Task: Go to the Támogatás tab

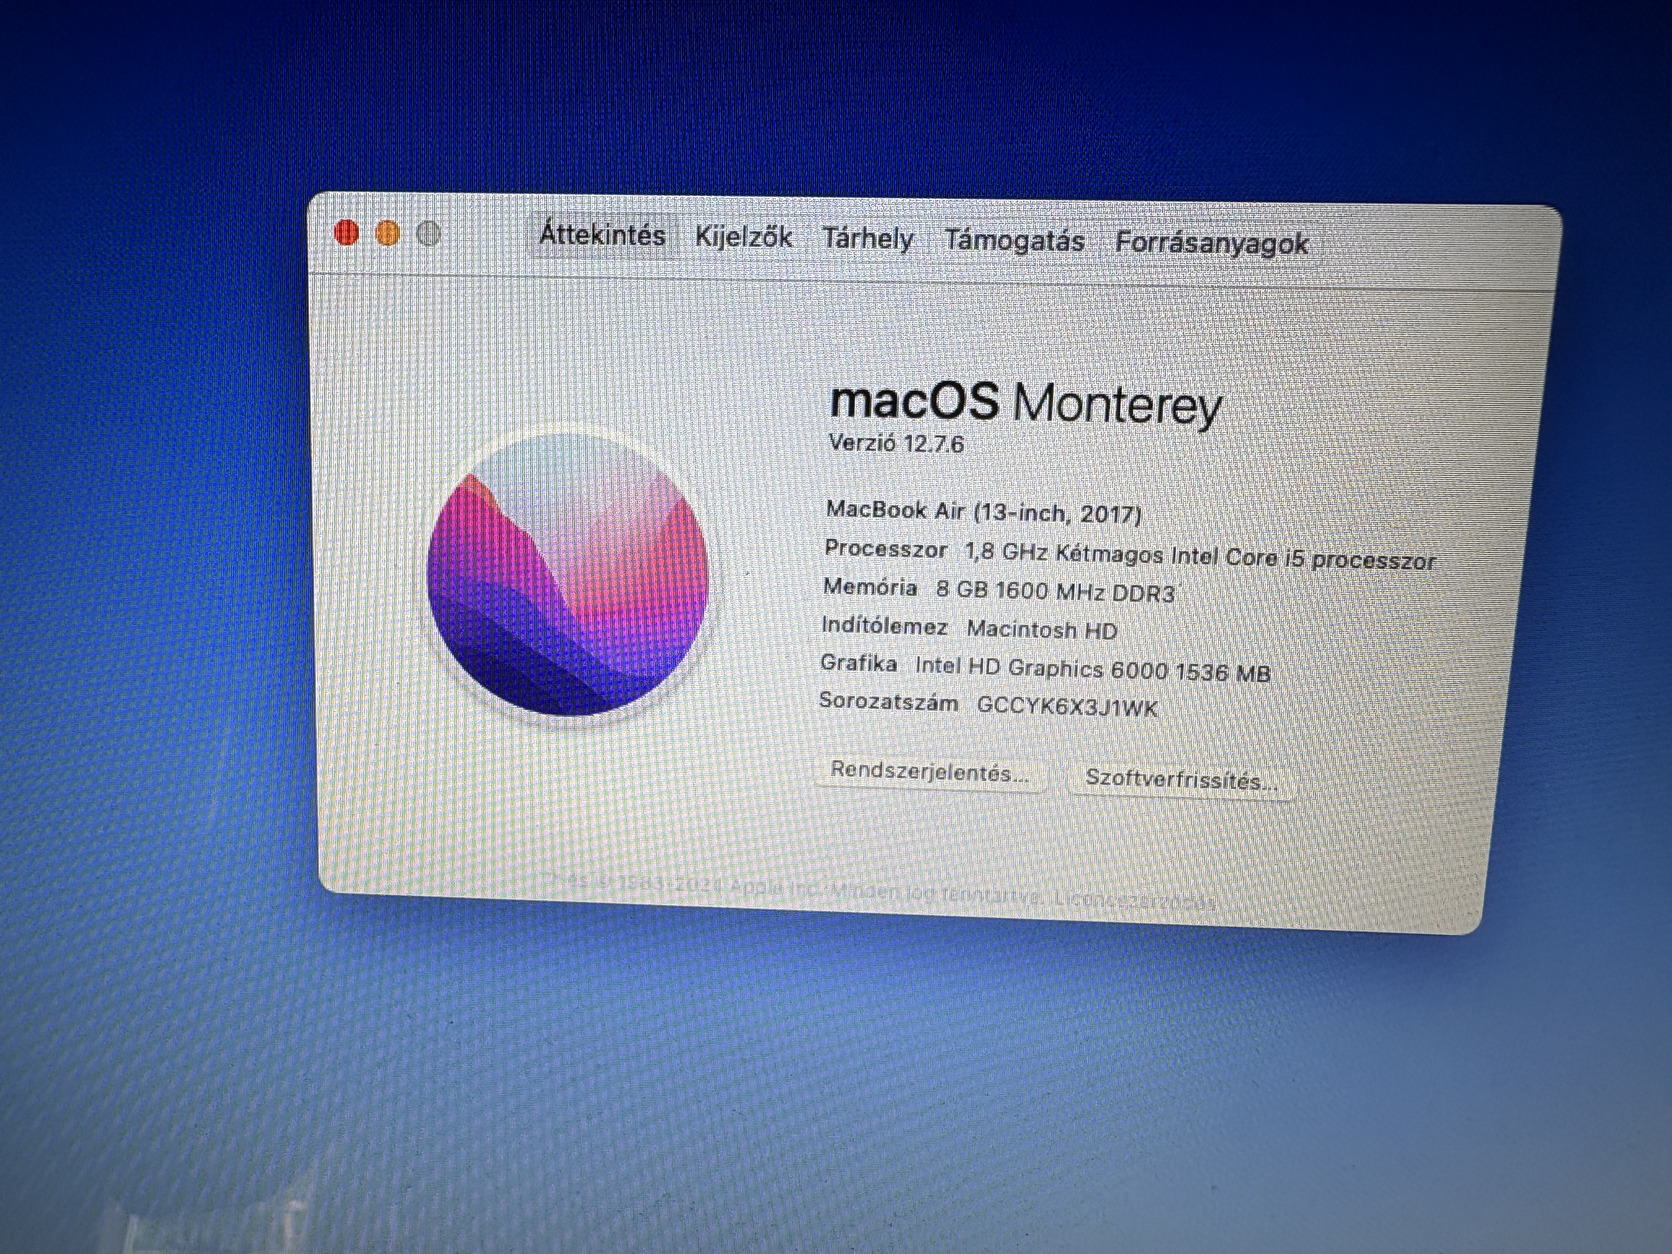Action: [x=1014, y=241]
